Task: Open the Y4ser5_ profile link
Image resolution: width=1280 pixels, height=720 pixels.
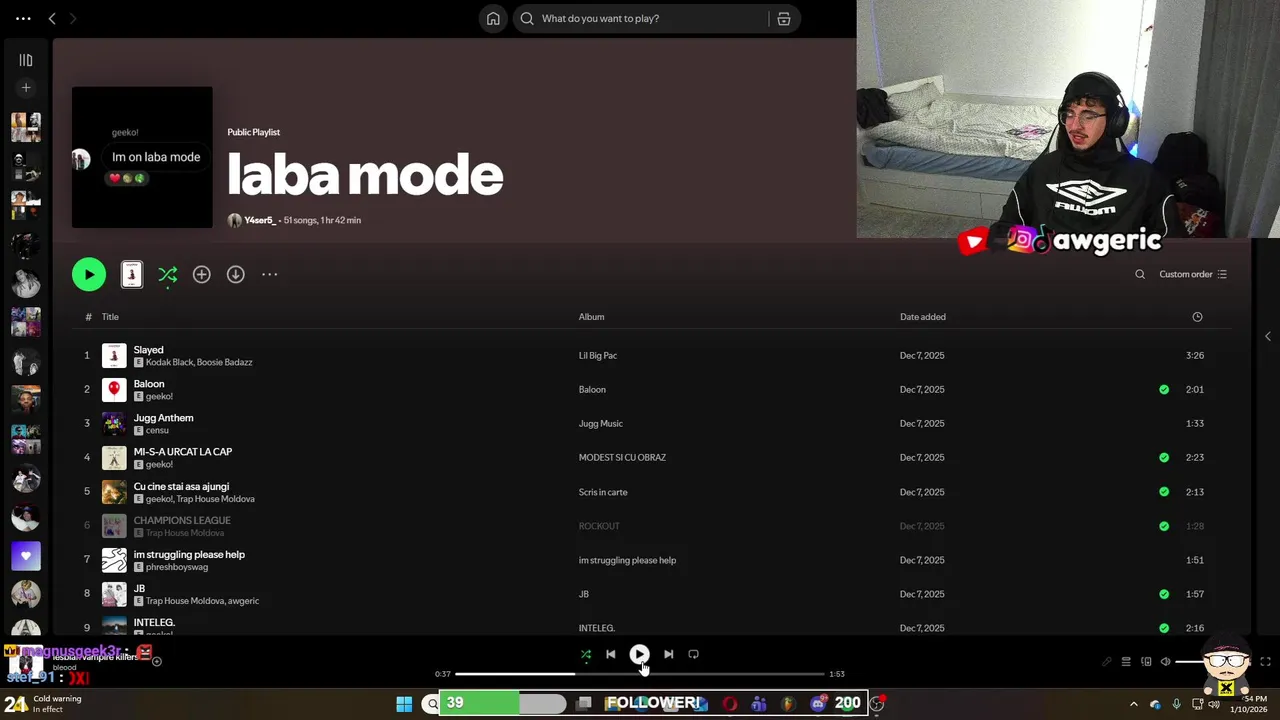Action: 260,220
